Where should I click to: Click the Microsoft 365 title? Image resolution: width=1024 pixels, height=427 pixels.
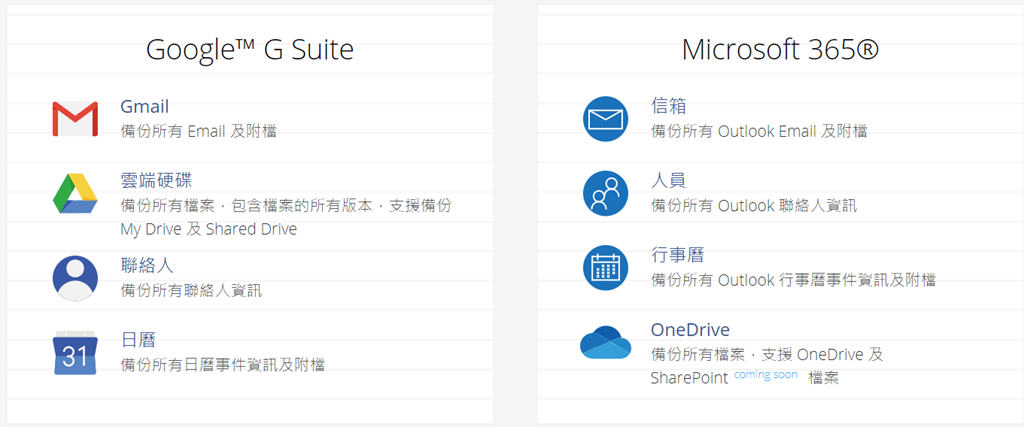point(780,50)
